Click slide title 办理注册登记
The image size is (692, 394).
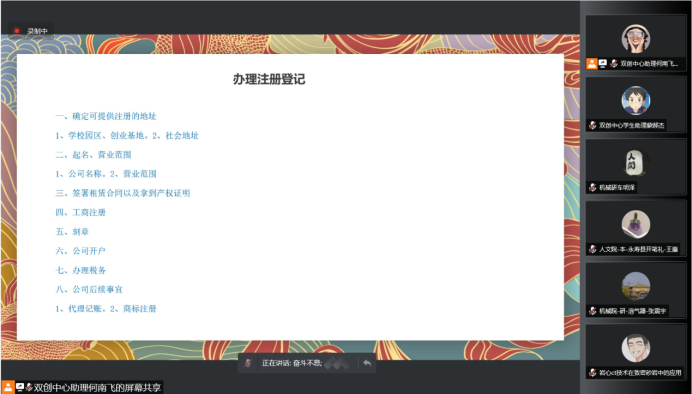tap(269, 79)
